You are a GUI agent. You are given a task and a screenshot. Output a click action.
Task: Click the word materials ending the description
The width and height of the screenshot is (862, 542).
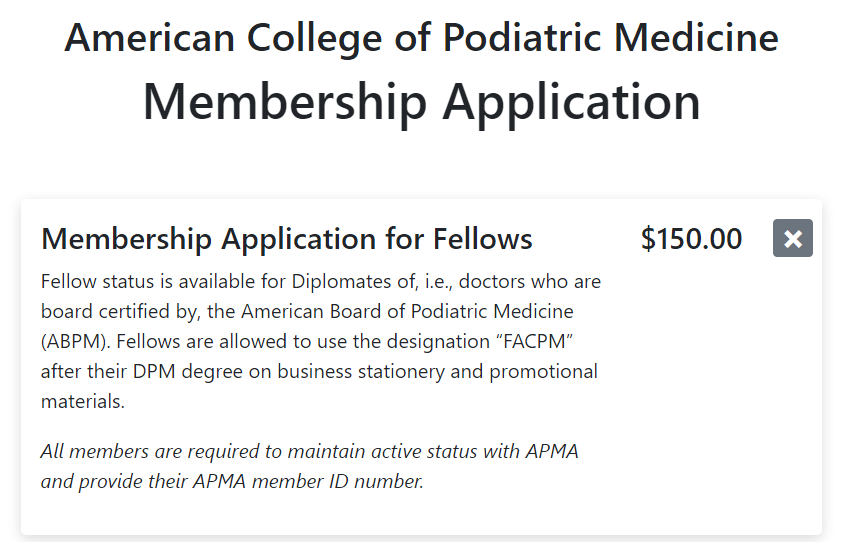click(x=82, y=402)
